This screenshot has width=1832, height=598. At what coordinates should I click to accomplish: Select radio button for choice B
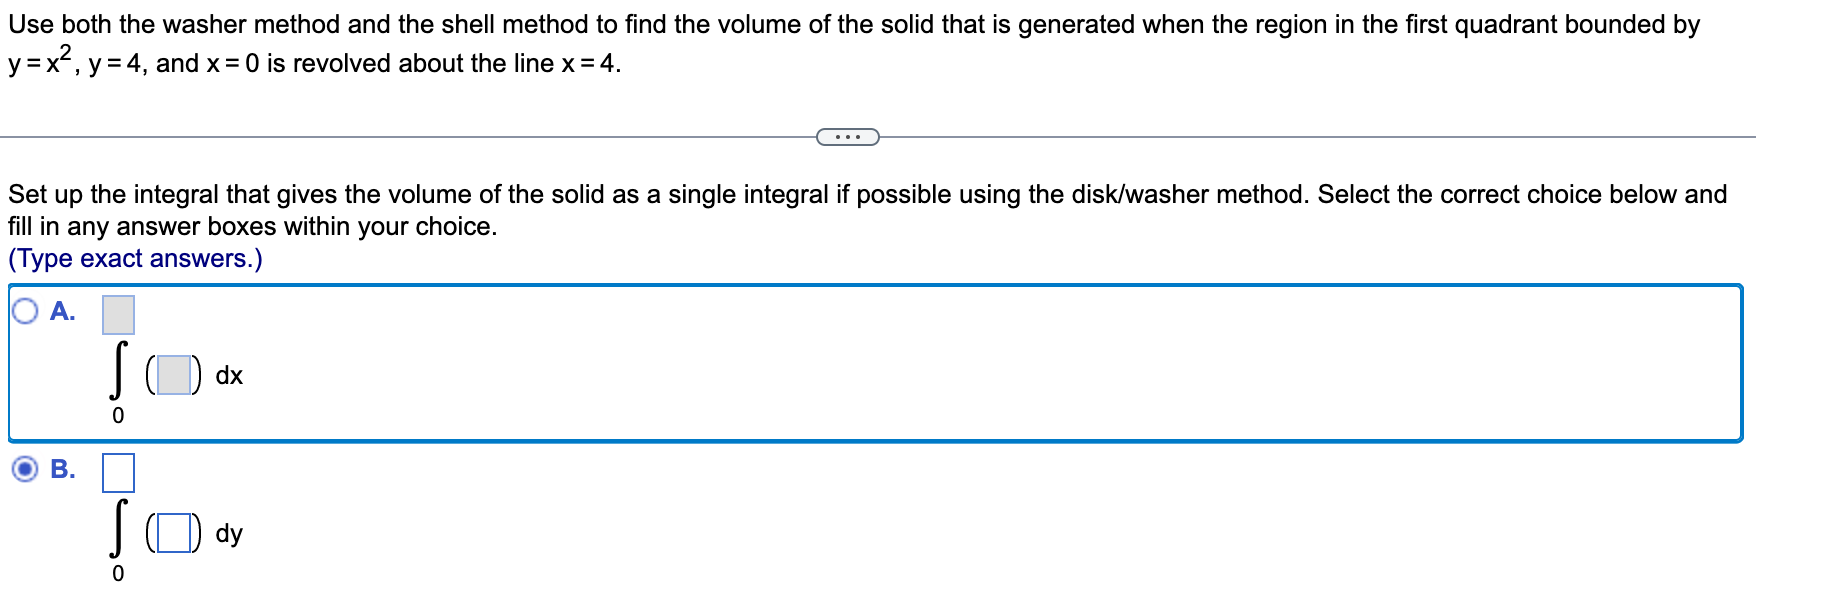point(22,468)
